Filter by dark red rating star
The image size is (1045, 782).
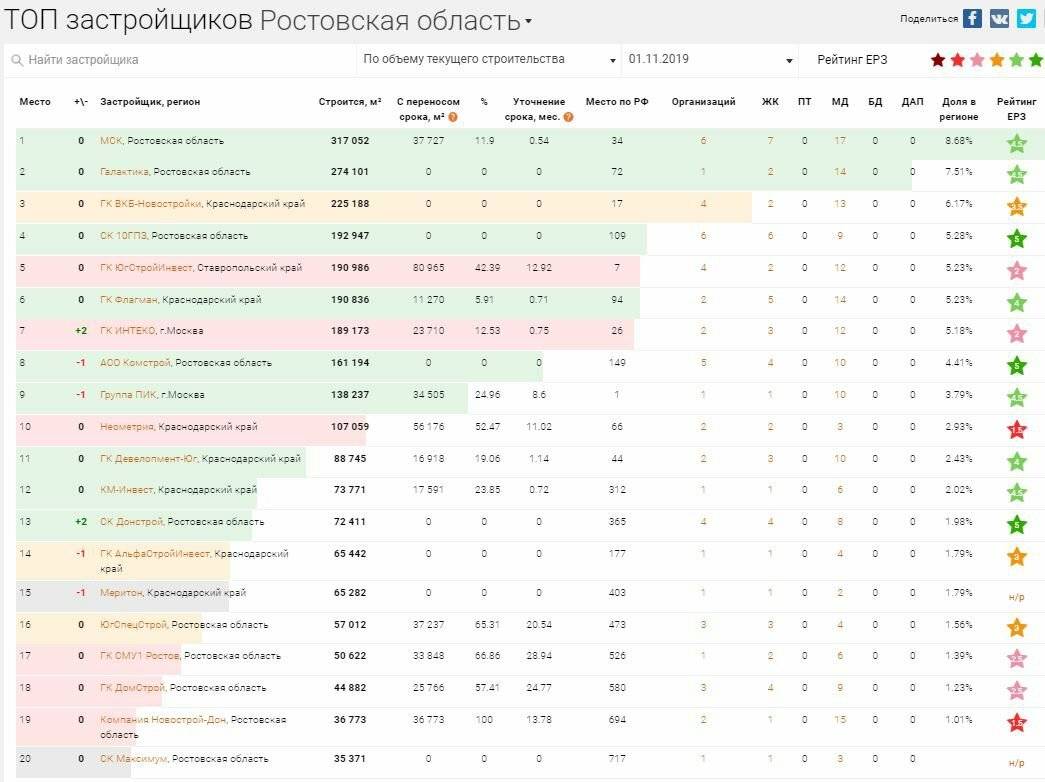tap(938, 60)
